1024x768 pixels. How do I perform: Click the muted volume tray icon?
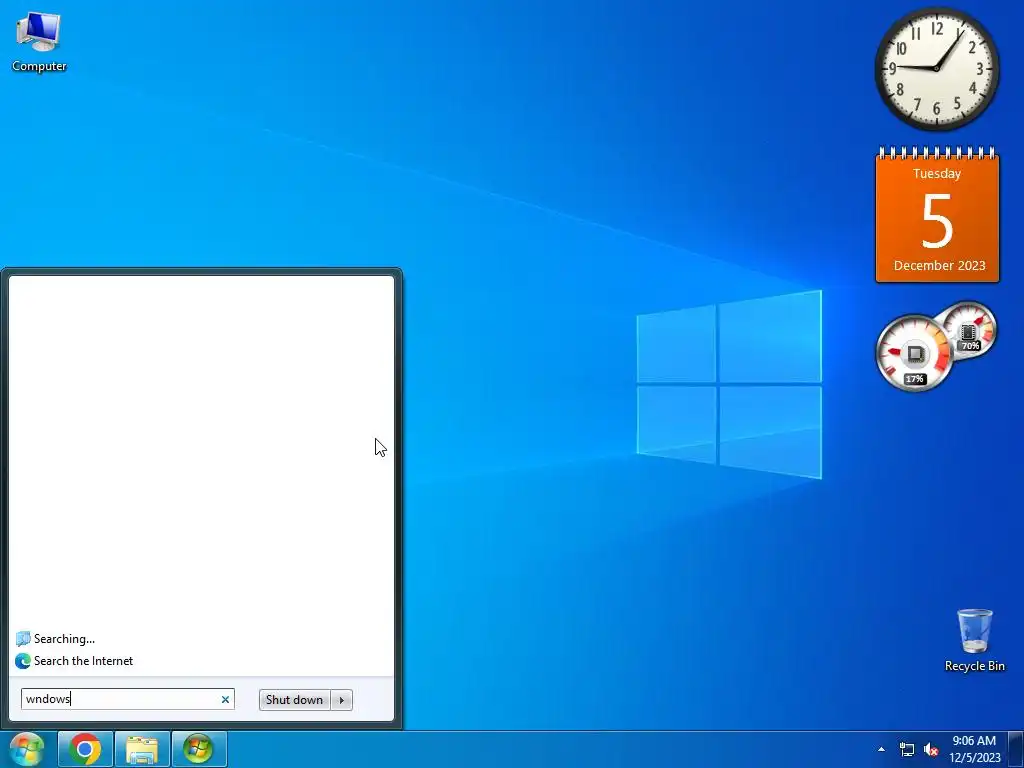931,749
